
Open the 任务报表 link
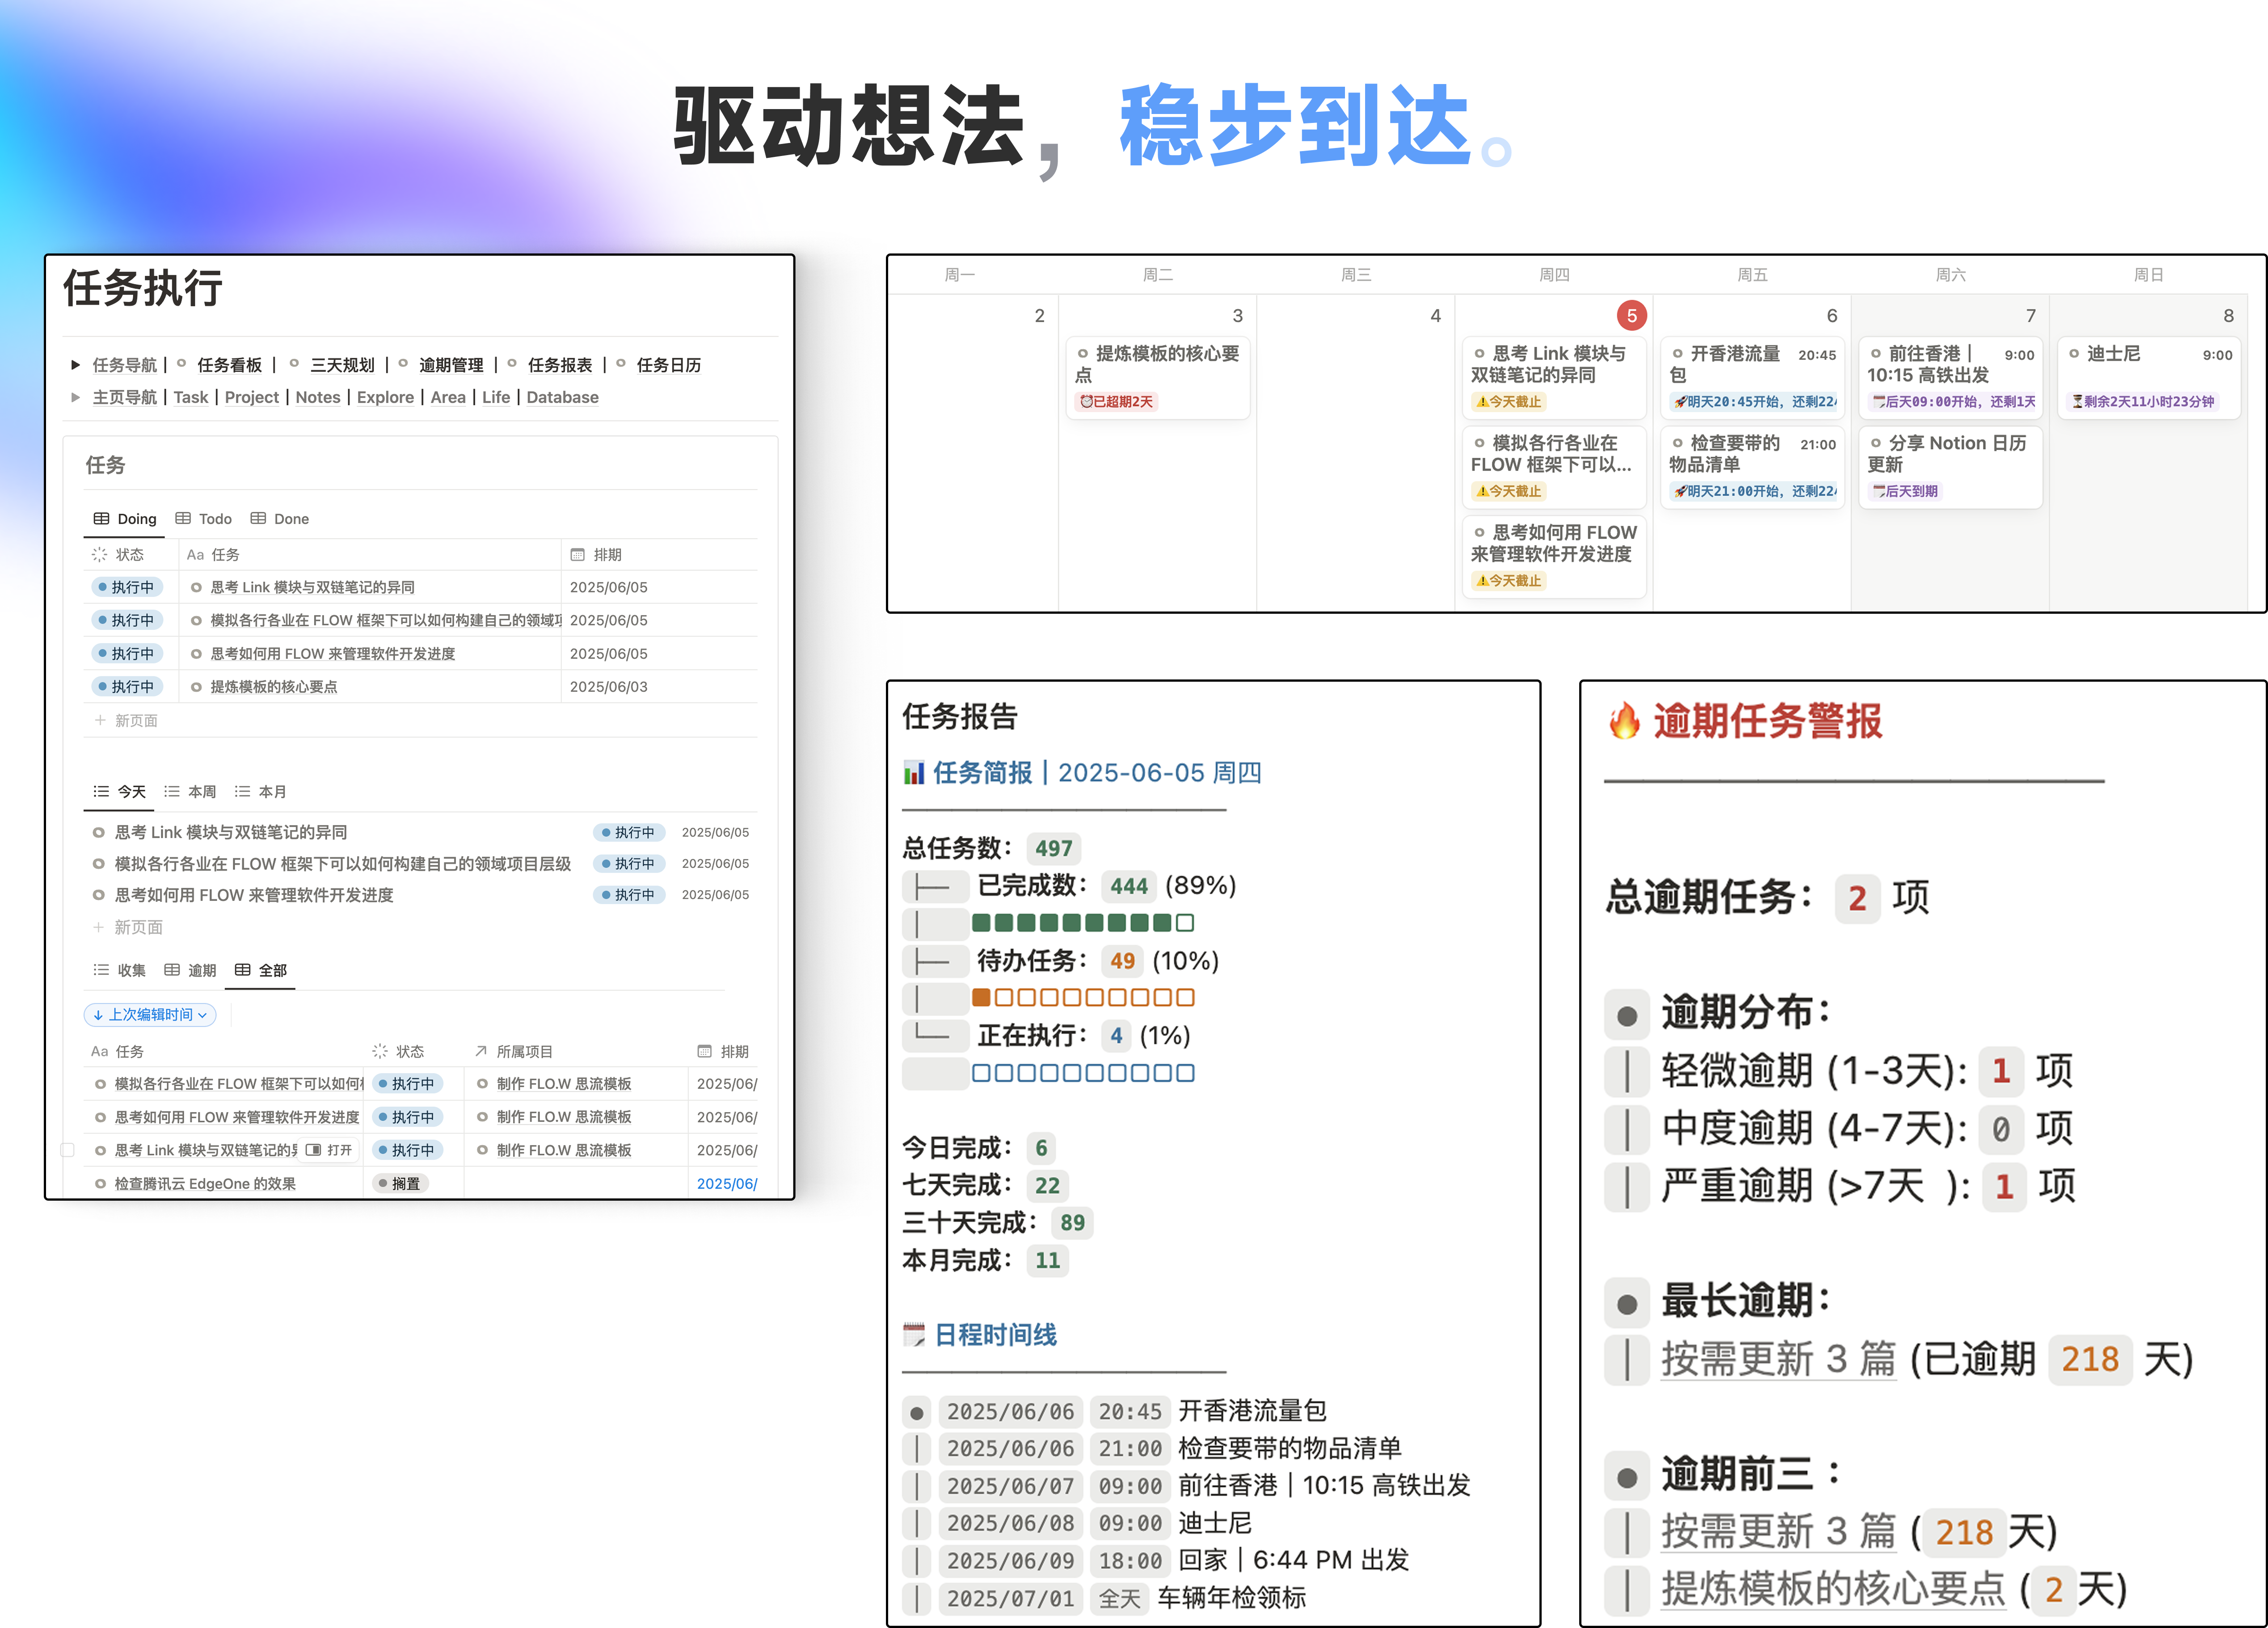(560, 365)
